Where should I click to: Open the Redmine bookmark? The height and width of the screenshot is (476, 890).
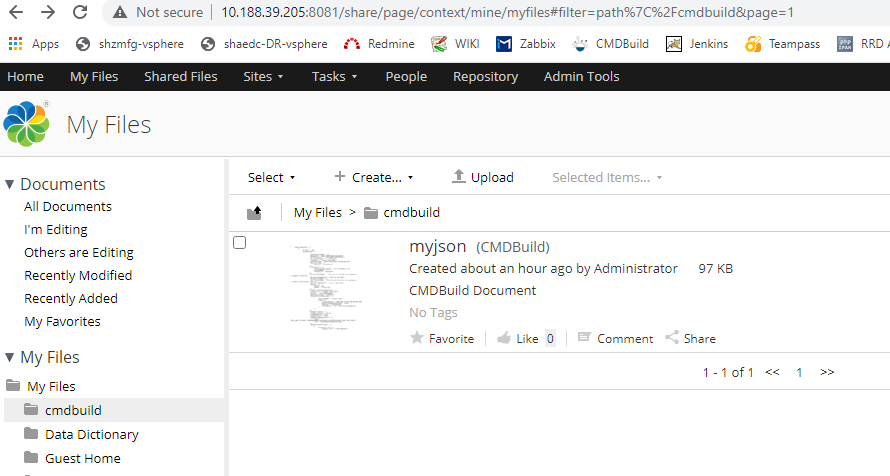[379, 44]
